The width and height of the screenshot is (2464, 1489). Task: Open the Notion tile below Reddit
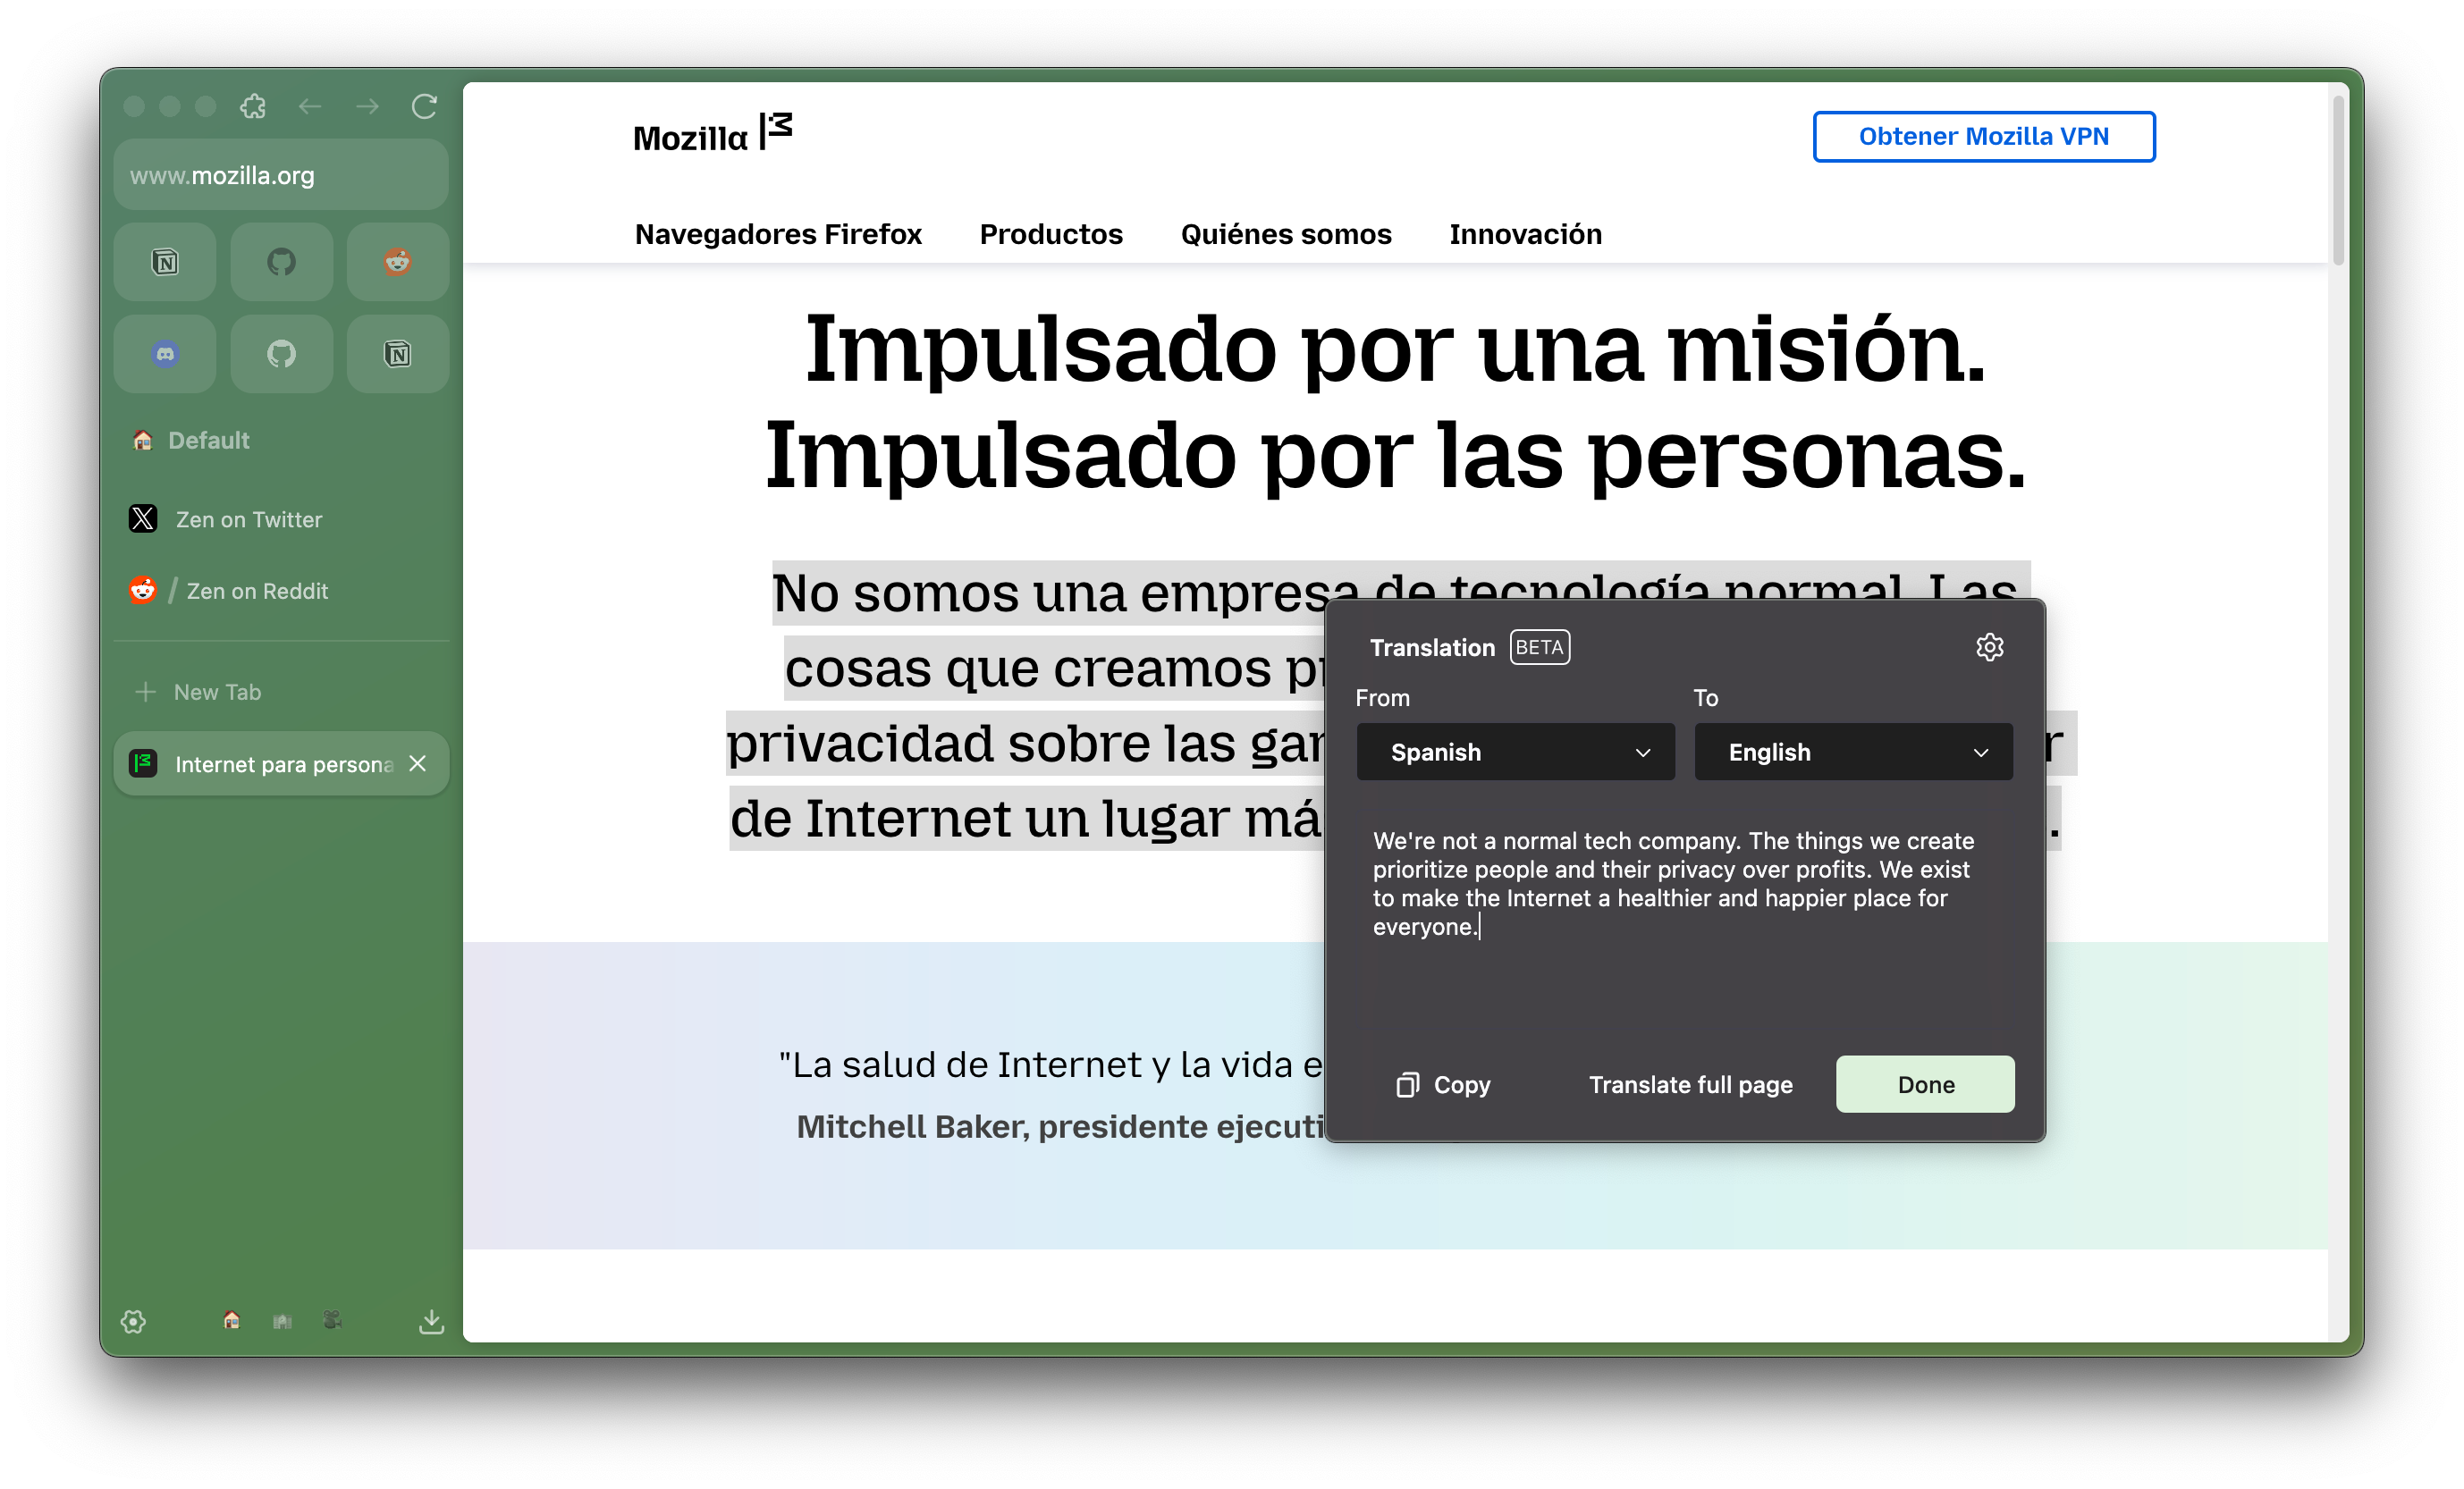[x=398, y=354]
